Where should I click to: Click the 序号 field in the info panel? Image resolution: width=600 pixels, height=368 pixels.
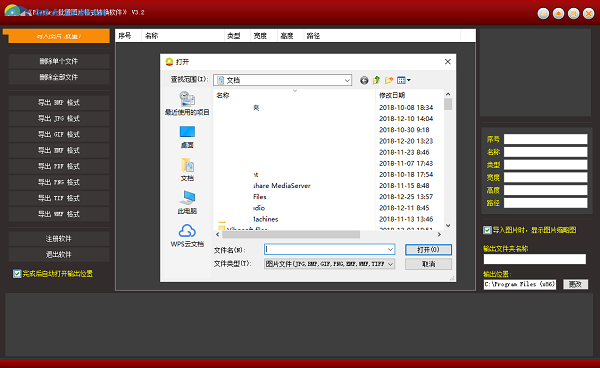[545, 139]
